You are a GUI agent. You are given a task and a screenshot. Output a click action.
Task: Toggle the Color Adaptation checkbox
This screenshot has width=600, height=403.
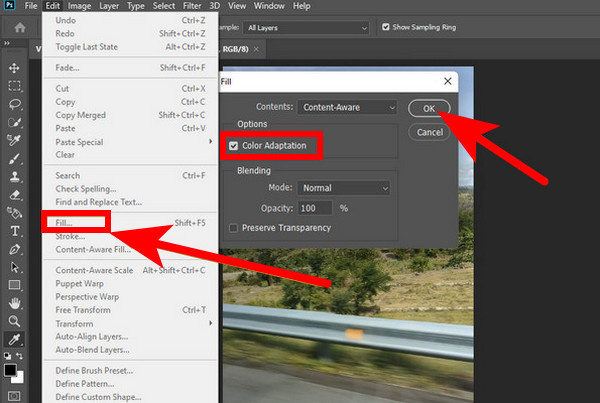pos(234,146)
